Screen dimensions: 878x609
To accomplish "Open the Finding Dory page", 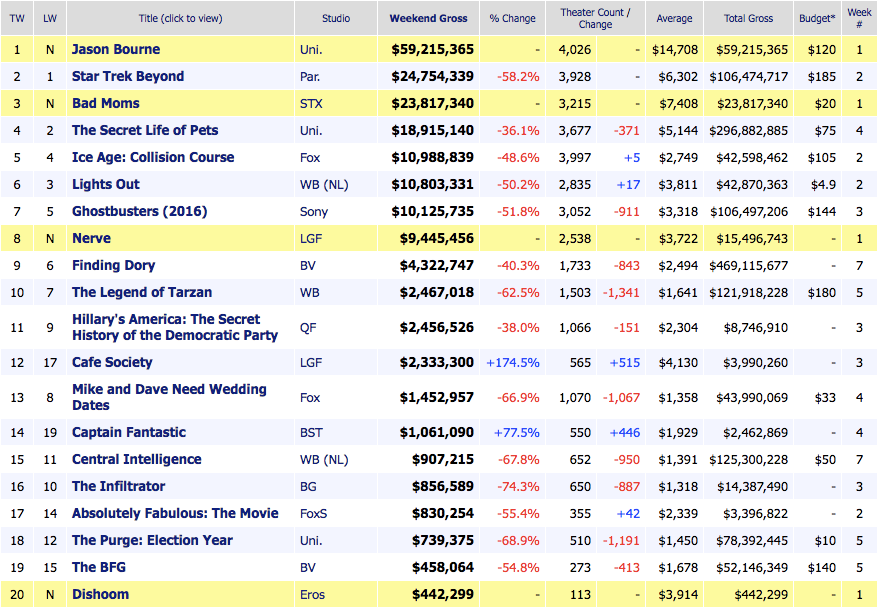I will coord(114,265).
